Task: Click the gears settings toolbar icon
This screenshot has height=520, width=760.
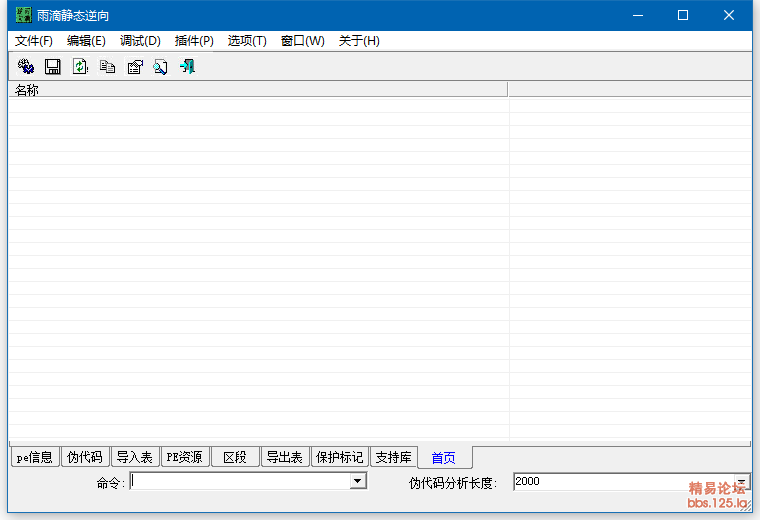Action: click(26, 66)
